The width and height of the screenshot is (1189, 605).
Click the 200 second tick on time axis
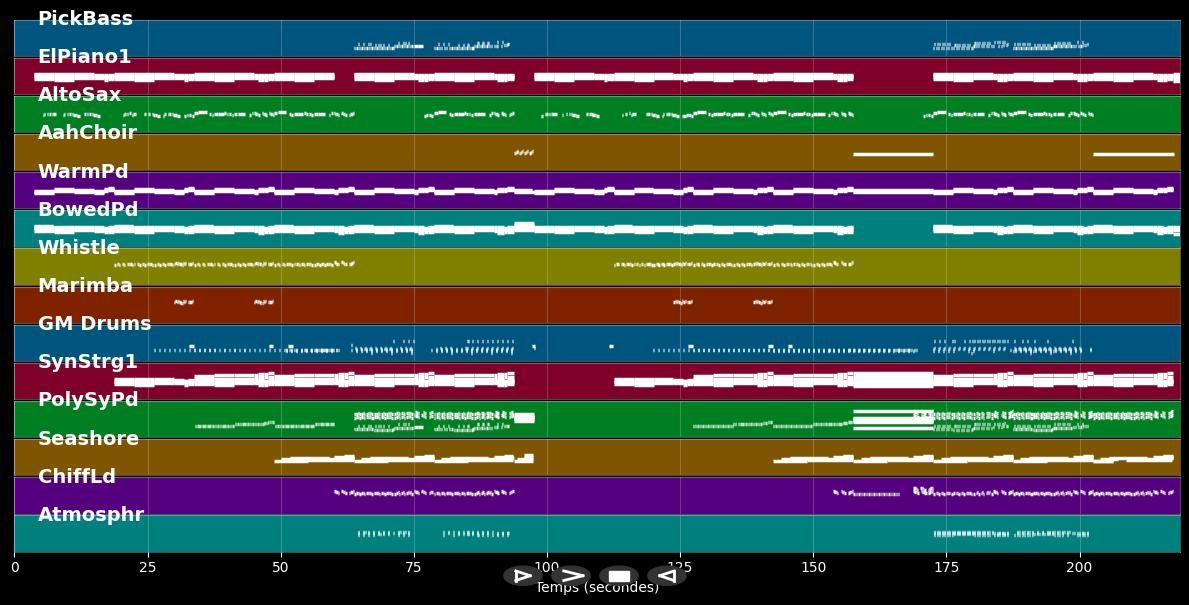(1079, 567)
